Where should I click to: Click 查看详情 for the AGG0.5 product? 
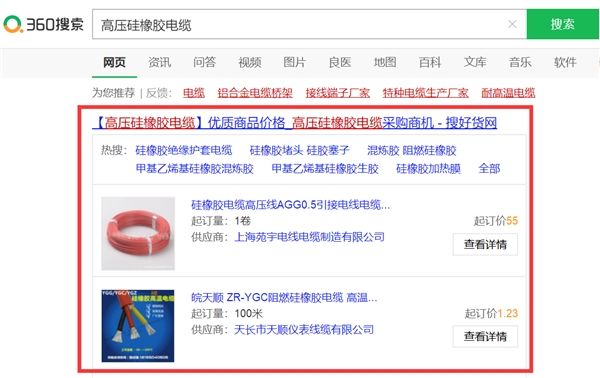485,244
